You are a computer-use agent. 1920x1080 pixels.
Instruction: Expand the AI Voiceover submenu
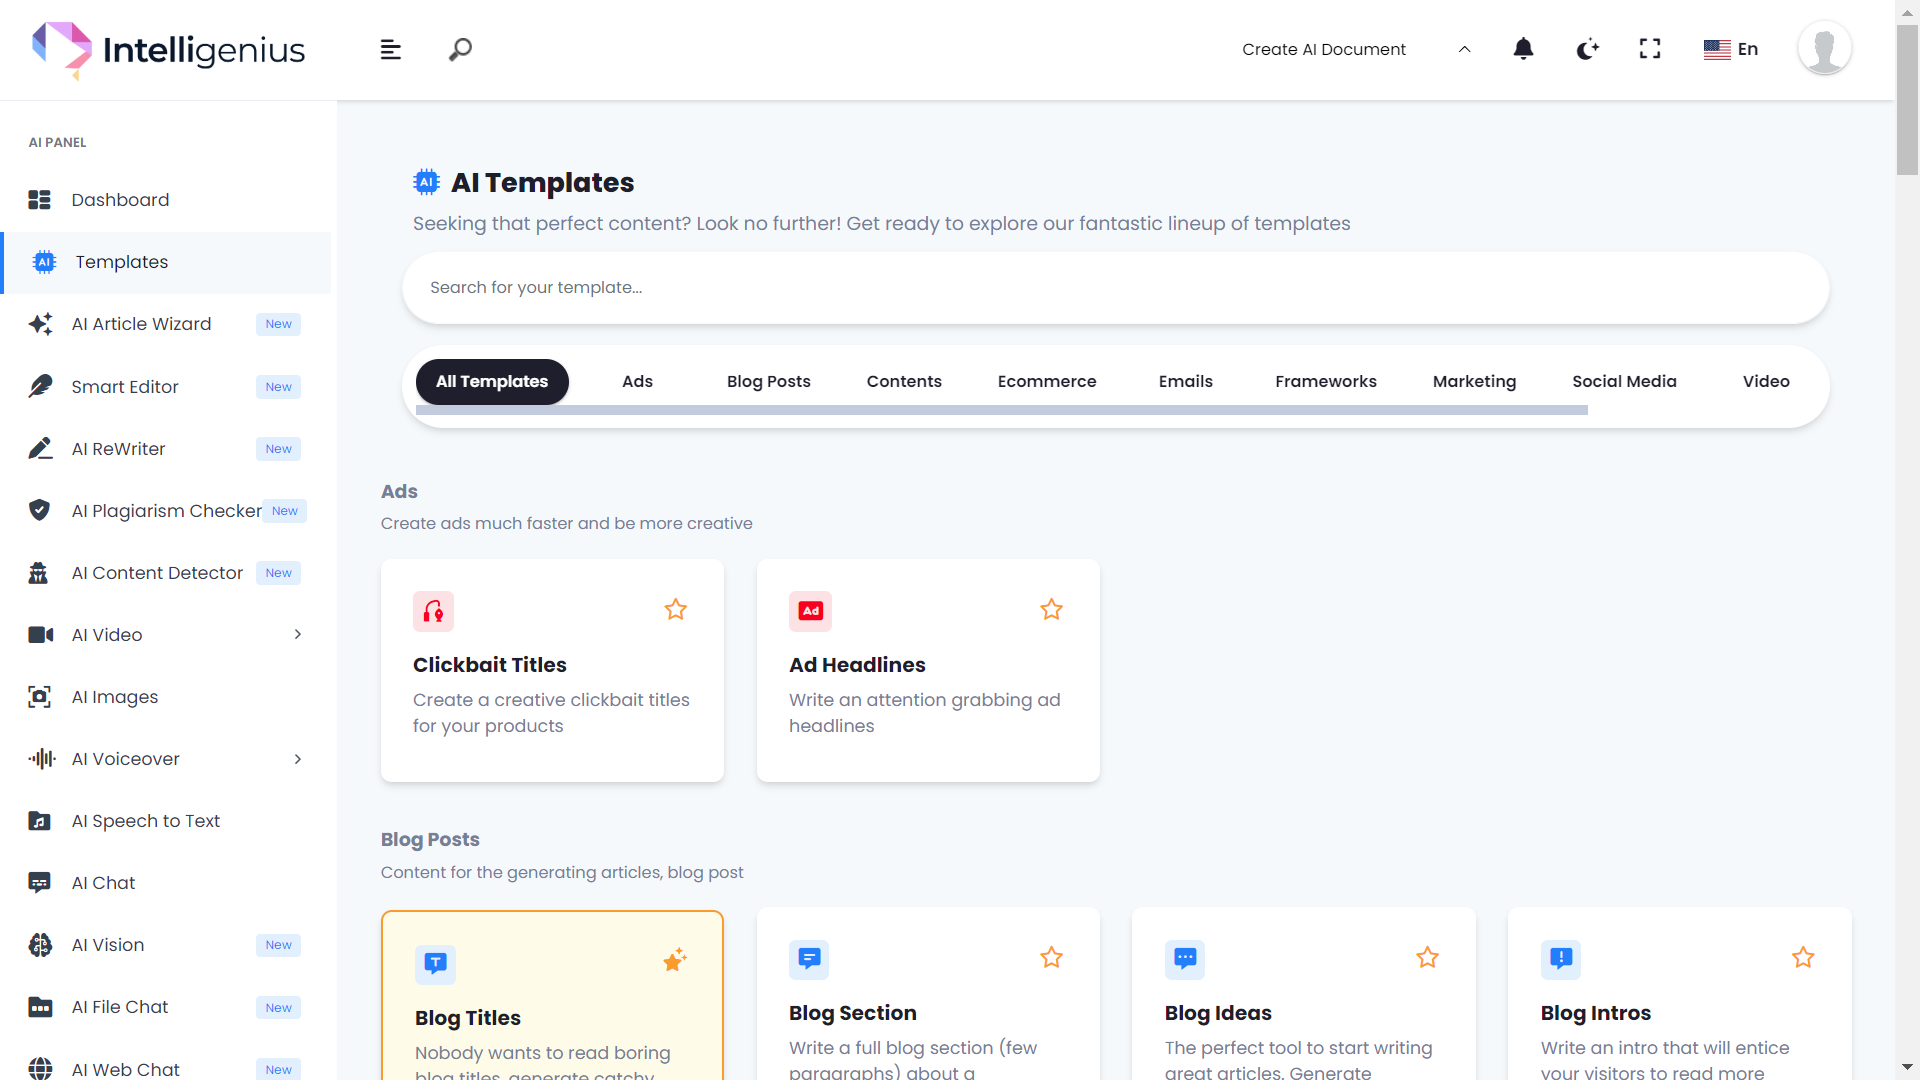coord(298,759)
